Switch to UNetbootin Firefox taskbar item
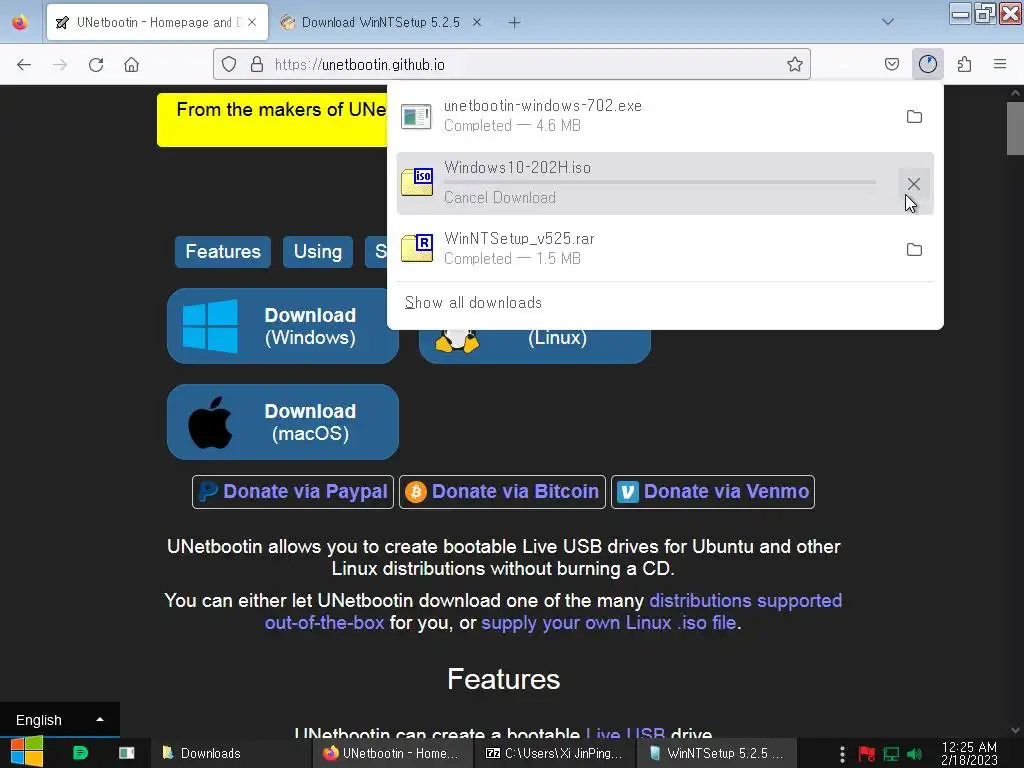 (392, 753)
